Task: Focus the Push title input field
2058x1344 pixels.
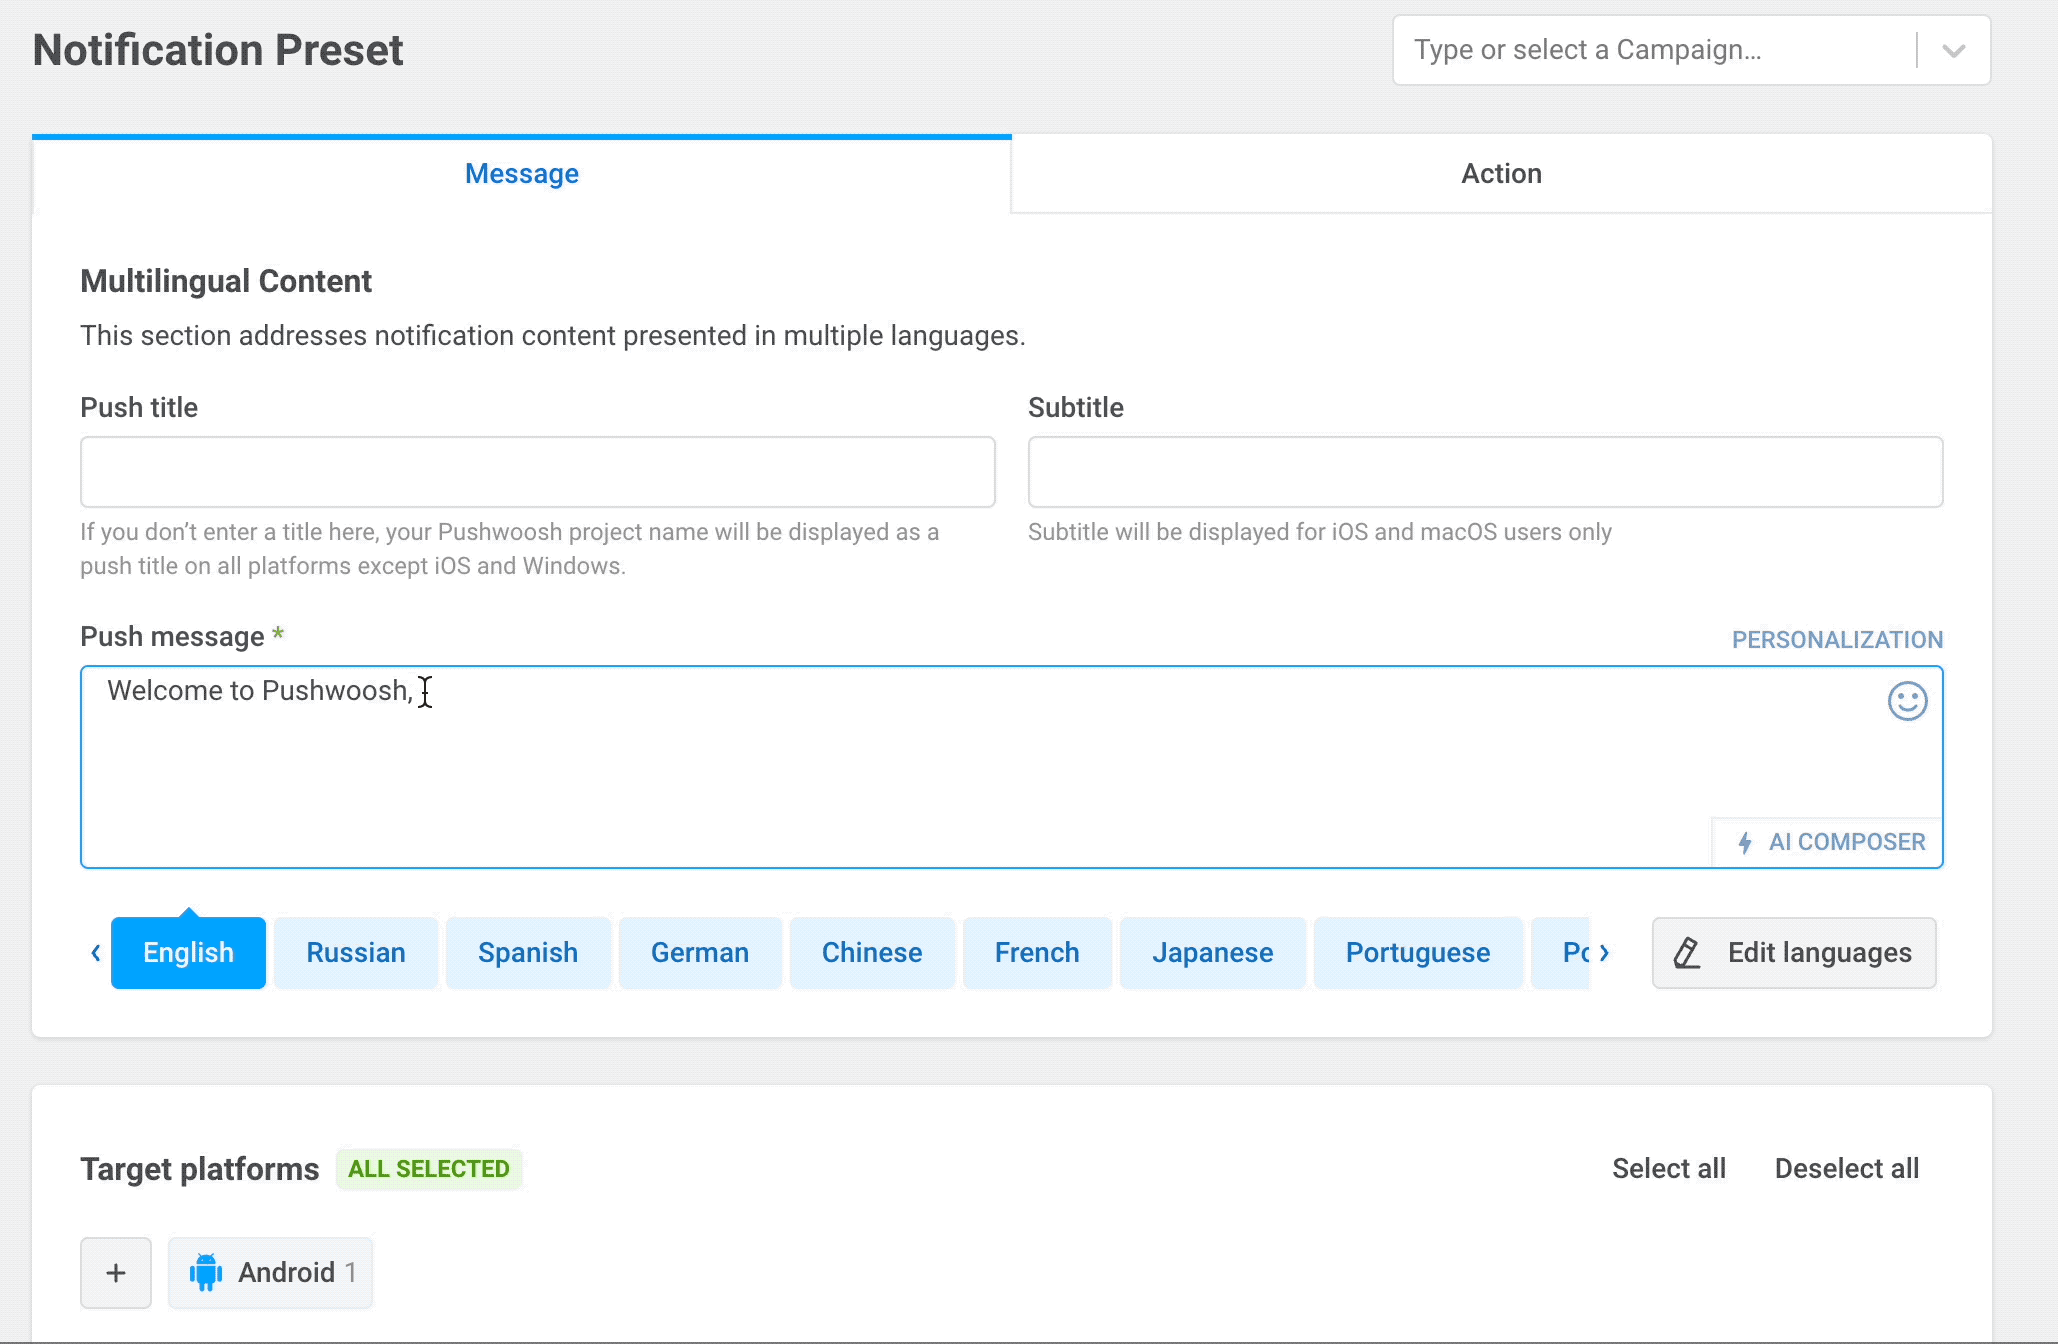Action: (x=537, y=472)
